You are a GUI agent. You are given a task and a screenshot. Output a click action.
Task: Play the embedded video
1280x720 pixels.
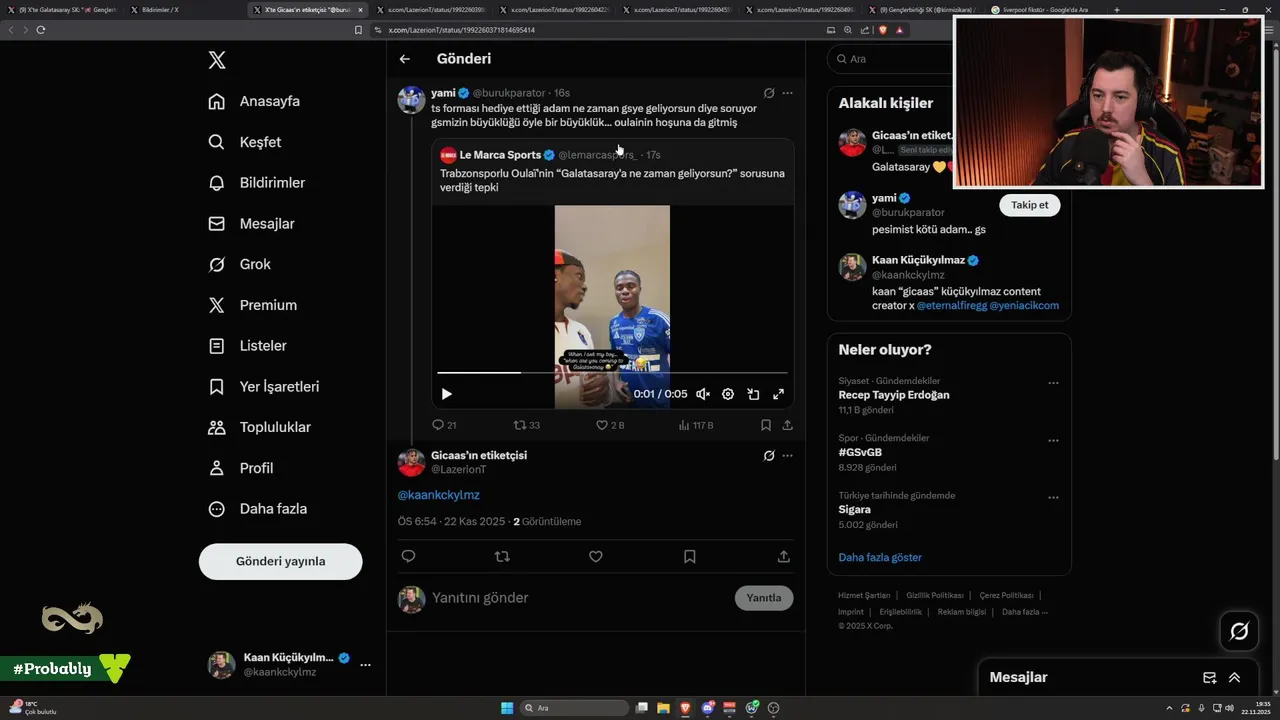[446, 394]
